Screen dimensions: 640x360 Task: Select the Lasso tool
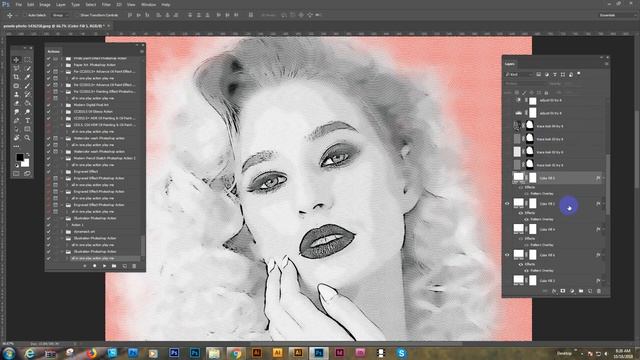pos(16,68)
